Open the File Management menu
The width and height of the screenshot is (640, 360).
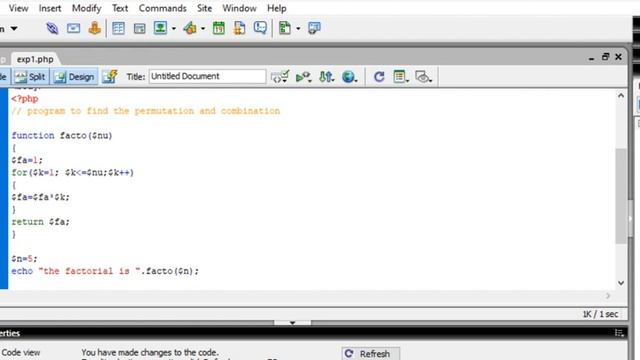(327, 77)
